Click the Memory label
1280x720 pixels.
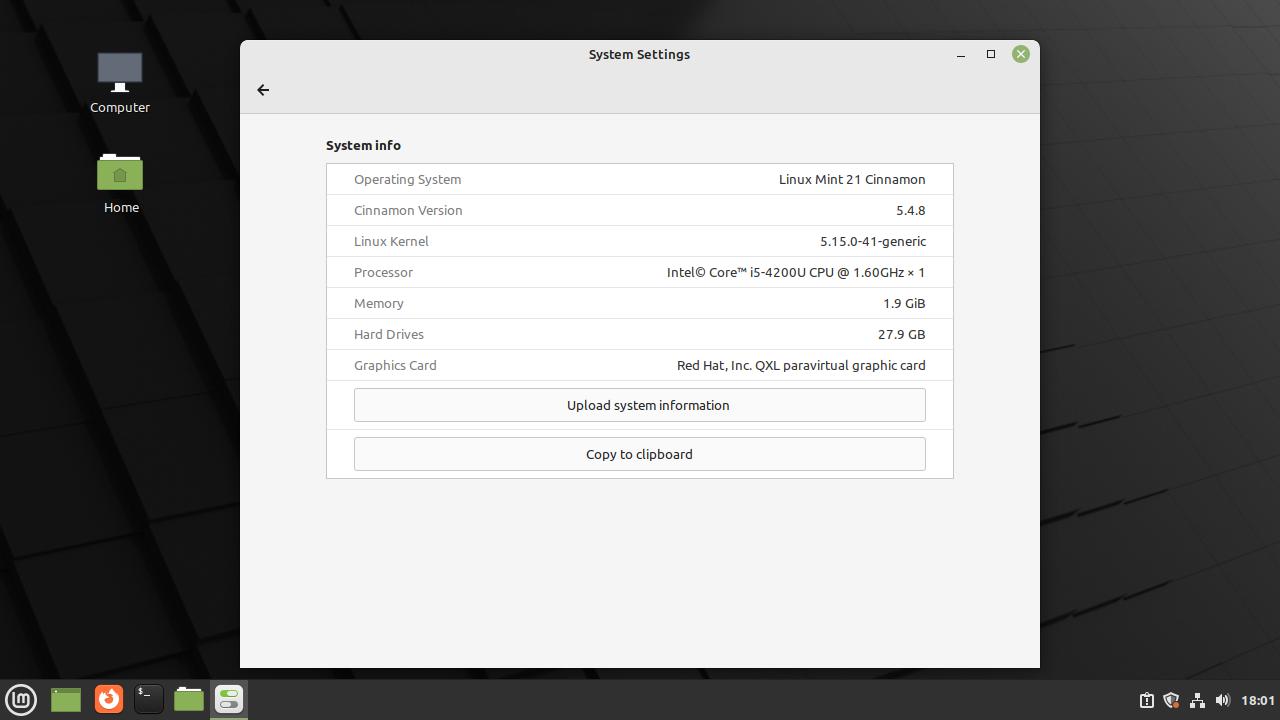[379, 304]
